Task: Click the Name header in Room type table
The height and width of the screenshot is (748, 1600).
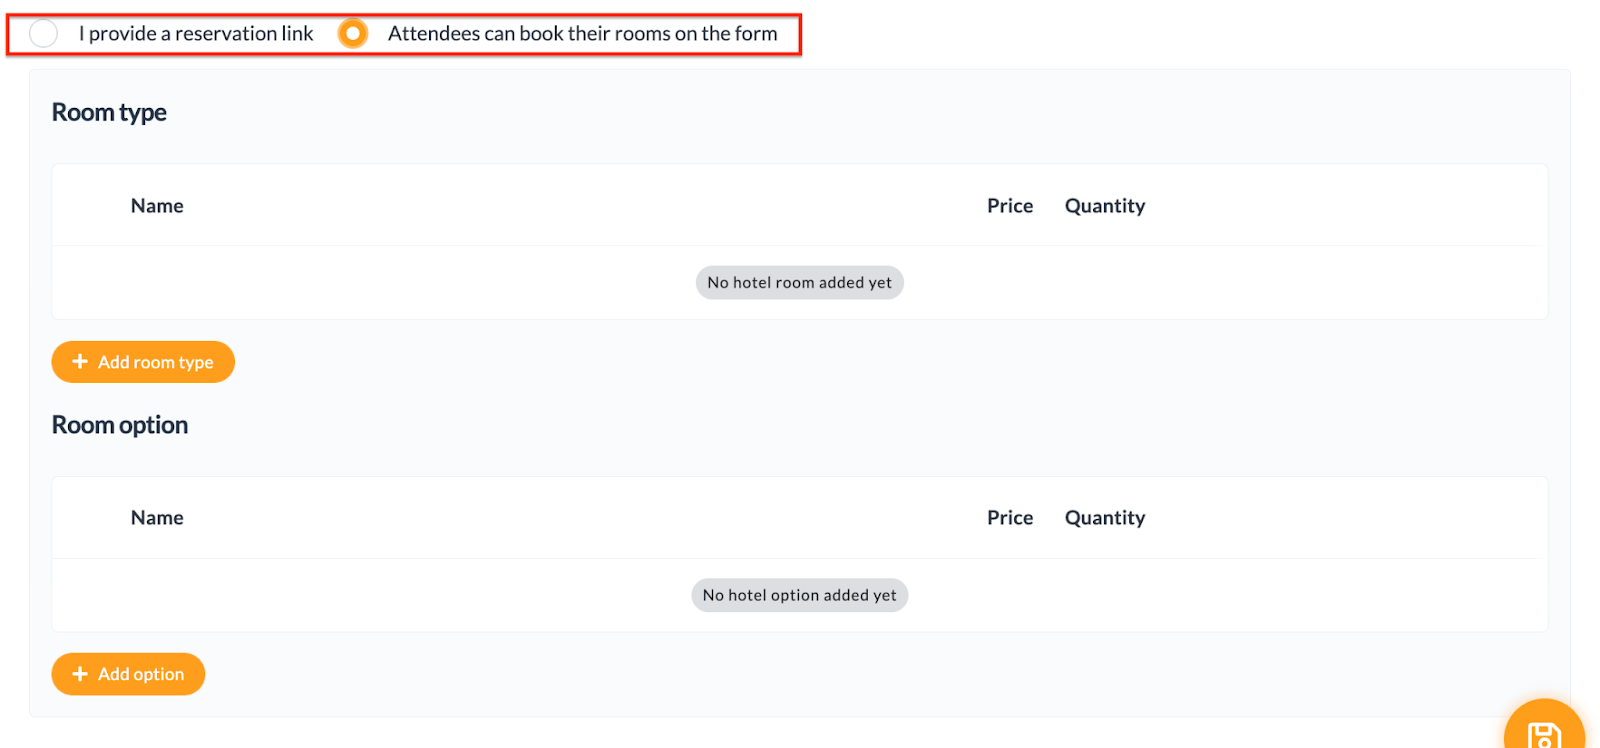Action: (157, 206)
